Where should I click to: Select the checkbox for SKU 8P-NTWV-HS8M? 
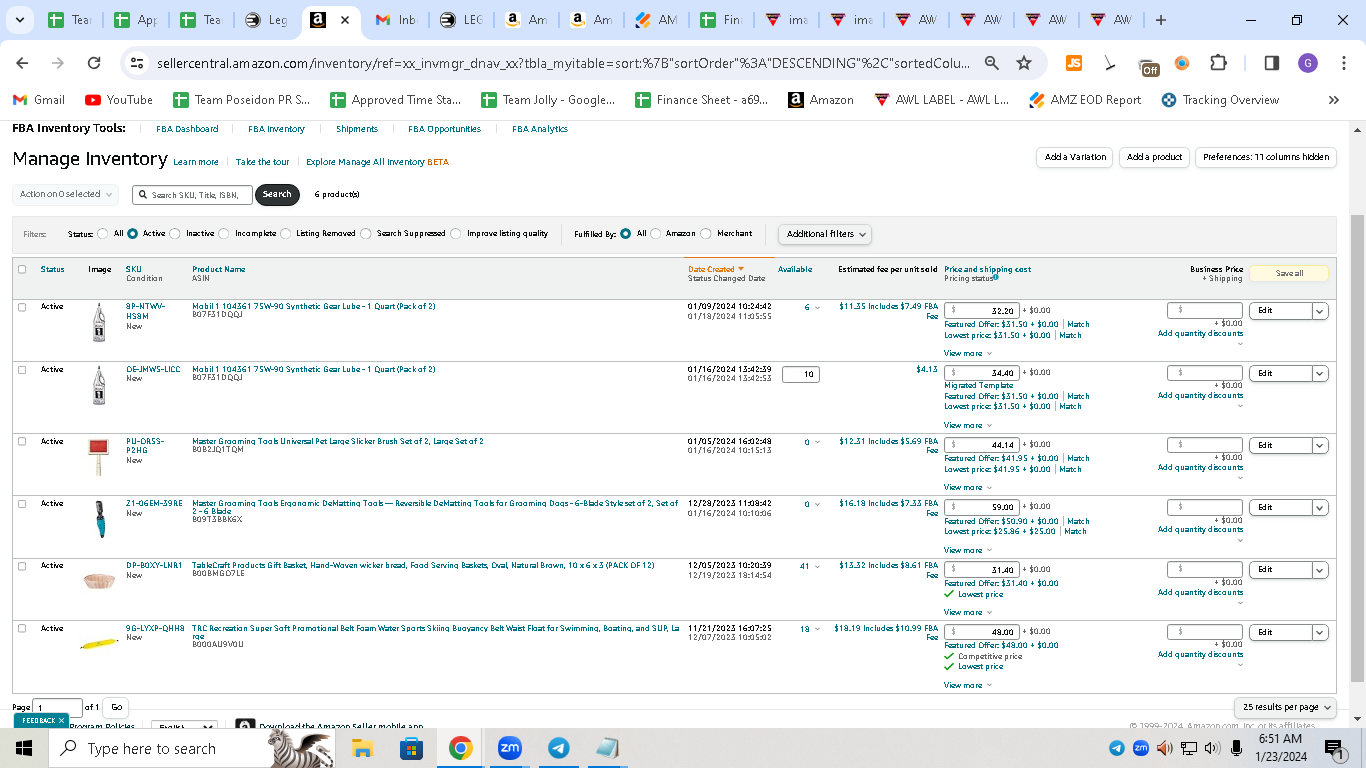pos(22,307)
